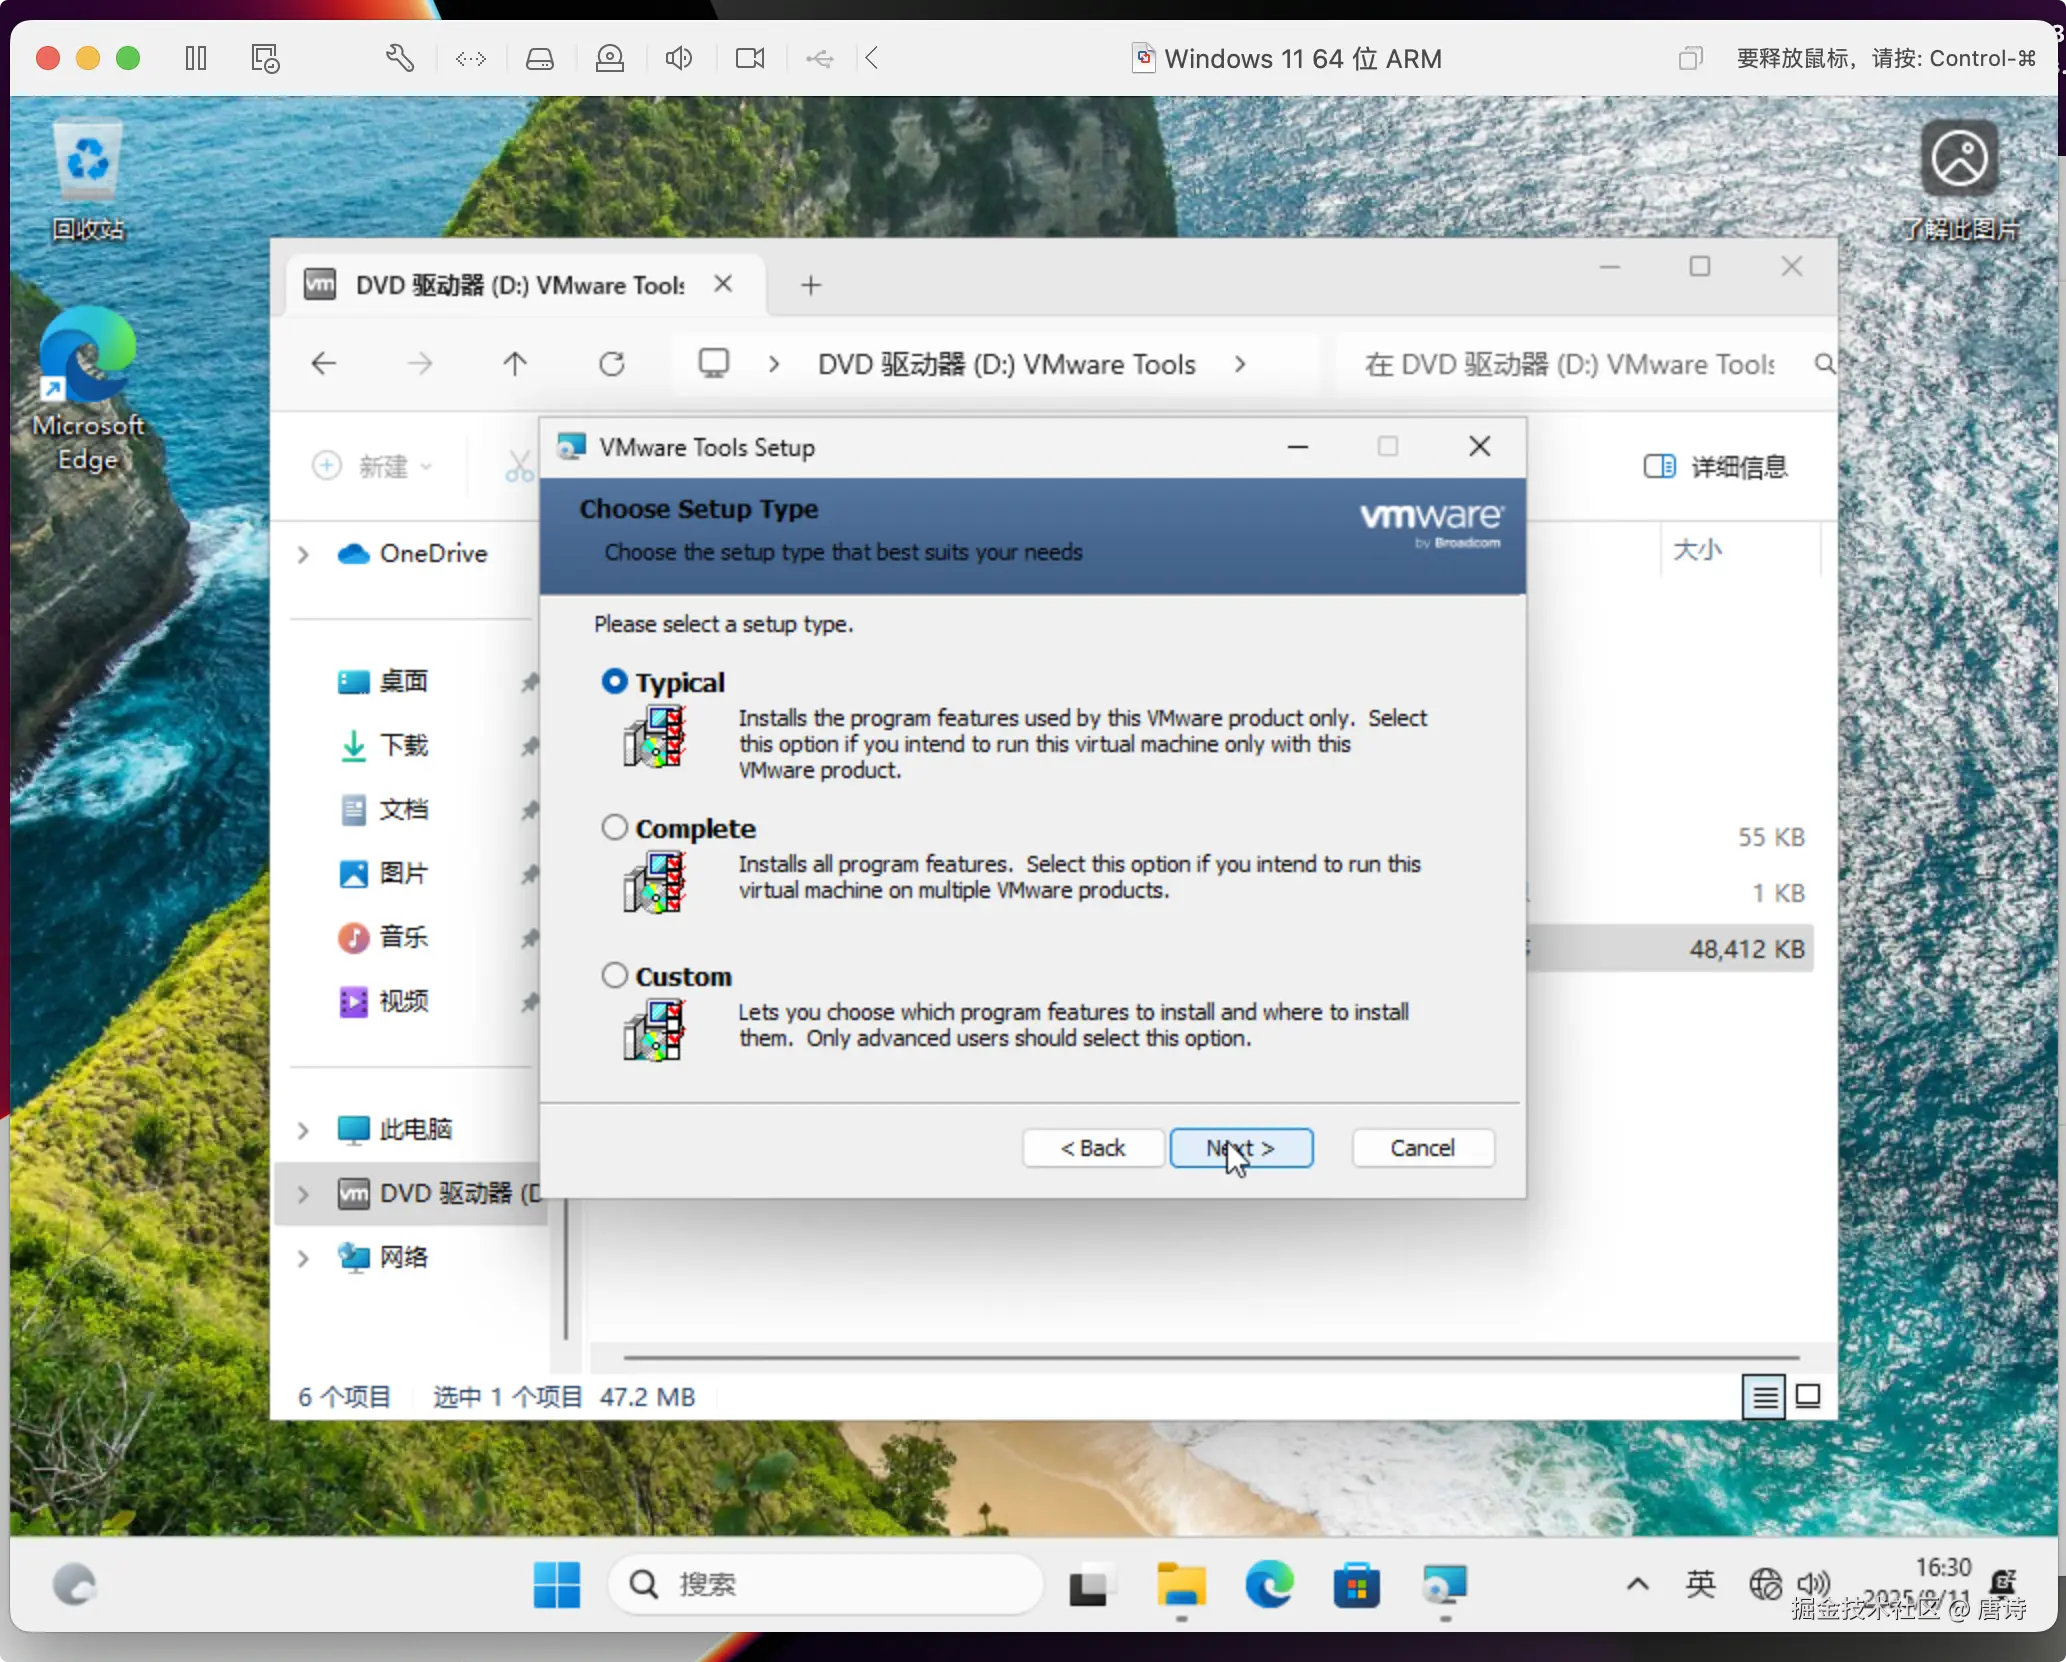
Task: Click the sound speaker icon in VMware toolbar
Action: 678,58
